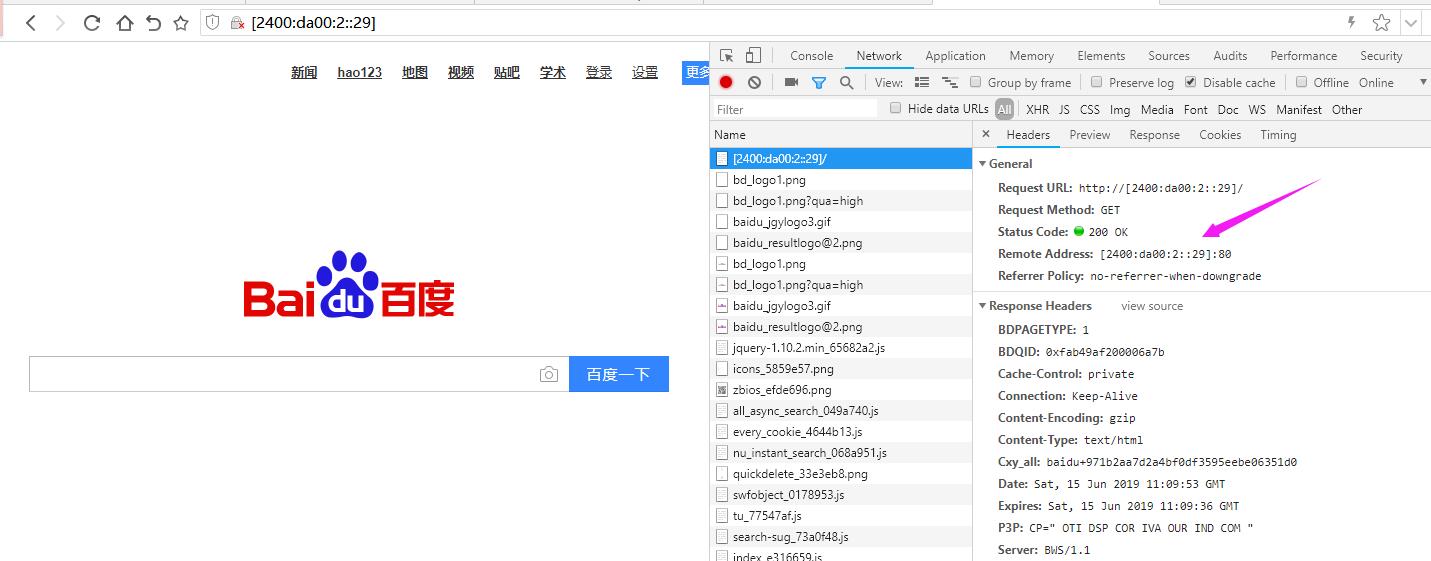Open the 新闻 link
Viewport: 1431px width, 561px height.
tap(304, 72)
